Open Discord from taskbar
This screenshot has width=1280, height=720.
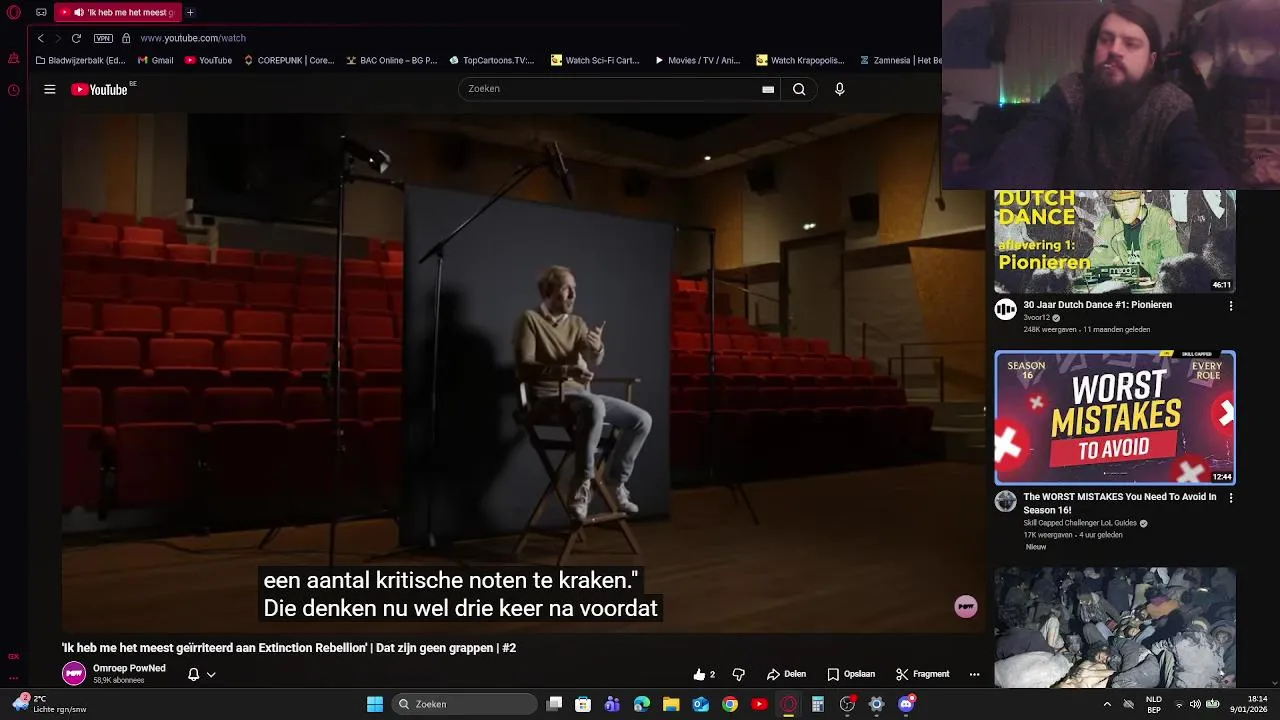[x=906, y=704]
